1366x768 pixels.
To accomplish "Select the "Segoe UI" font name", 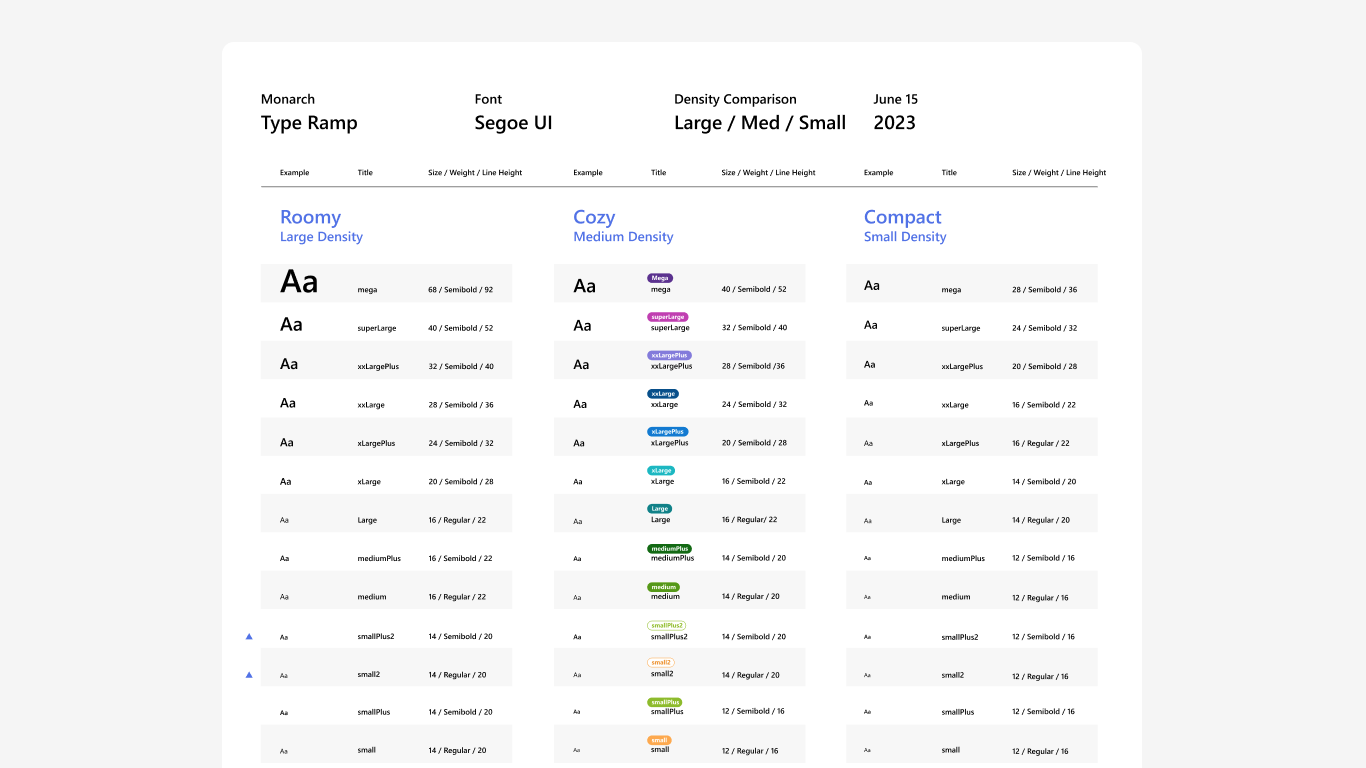I will (x=514, y=123).
